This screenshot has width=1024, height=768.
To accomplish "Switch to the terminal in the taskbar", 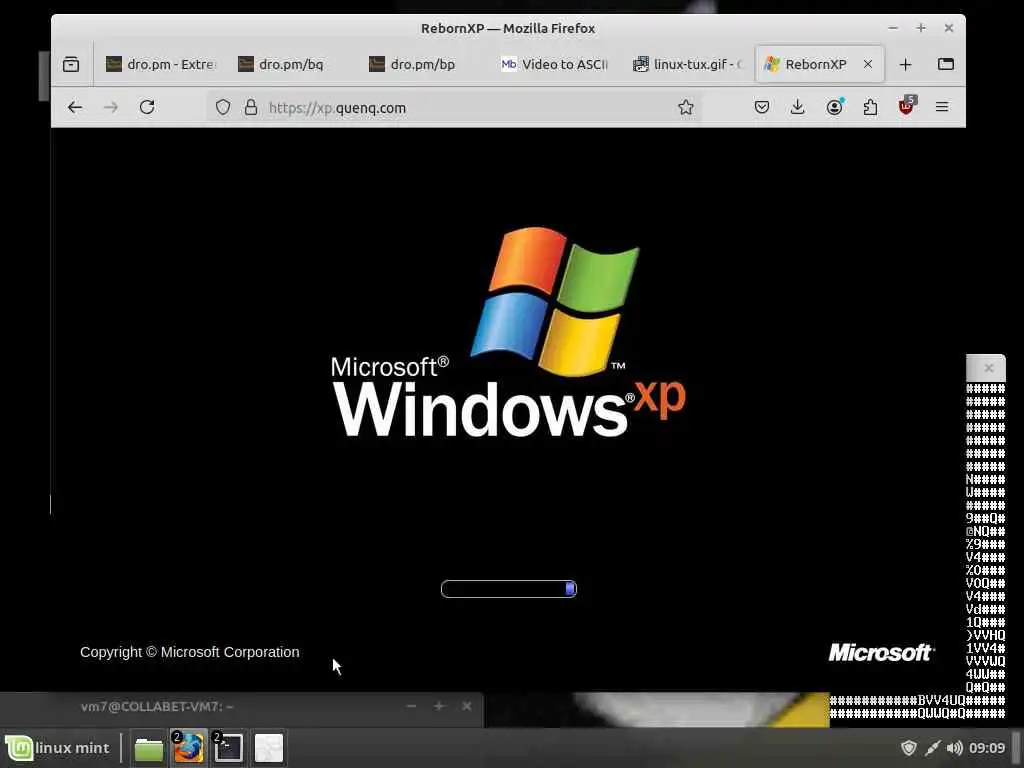I will [229, 748].
